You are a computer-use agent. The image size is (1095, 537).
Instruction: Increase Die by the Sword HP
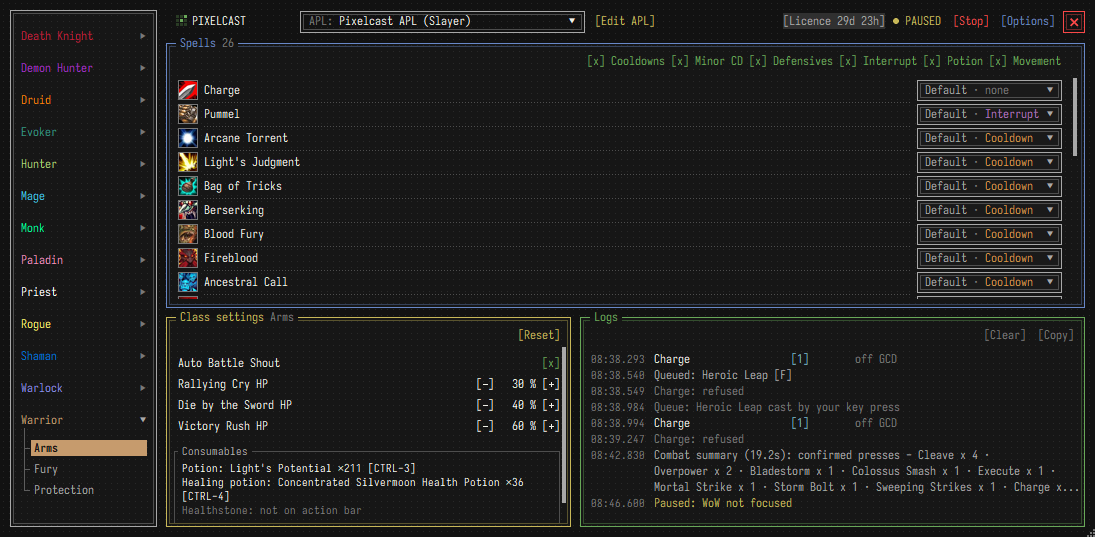552,405
